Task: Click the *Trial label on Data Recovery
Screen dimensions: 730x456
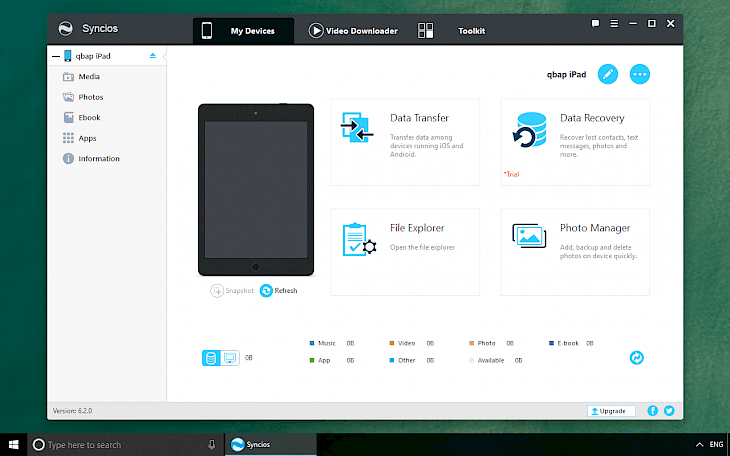Action: (511, 174)
